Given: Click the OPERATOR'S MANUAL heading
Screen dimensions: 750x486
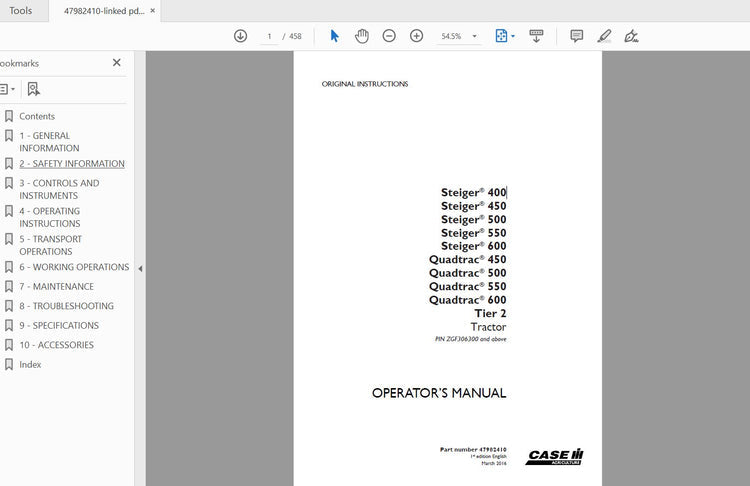Looking at the screenshot, I should tap(439, 393).
